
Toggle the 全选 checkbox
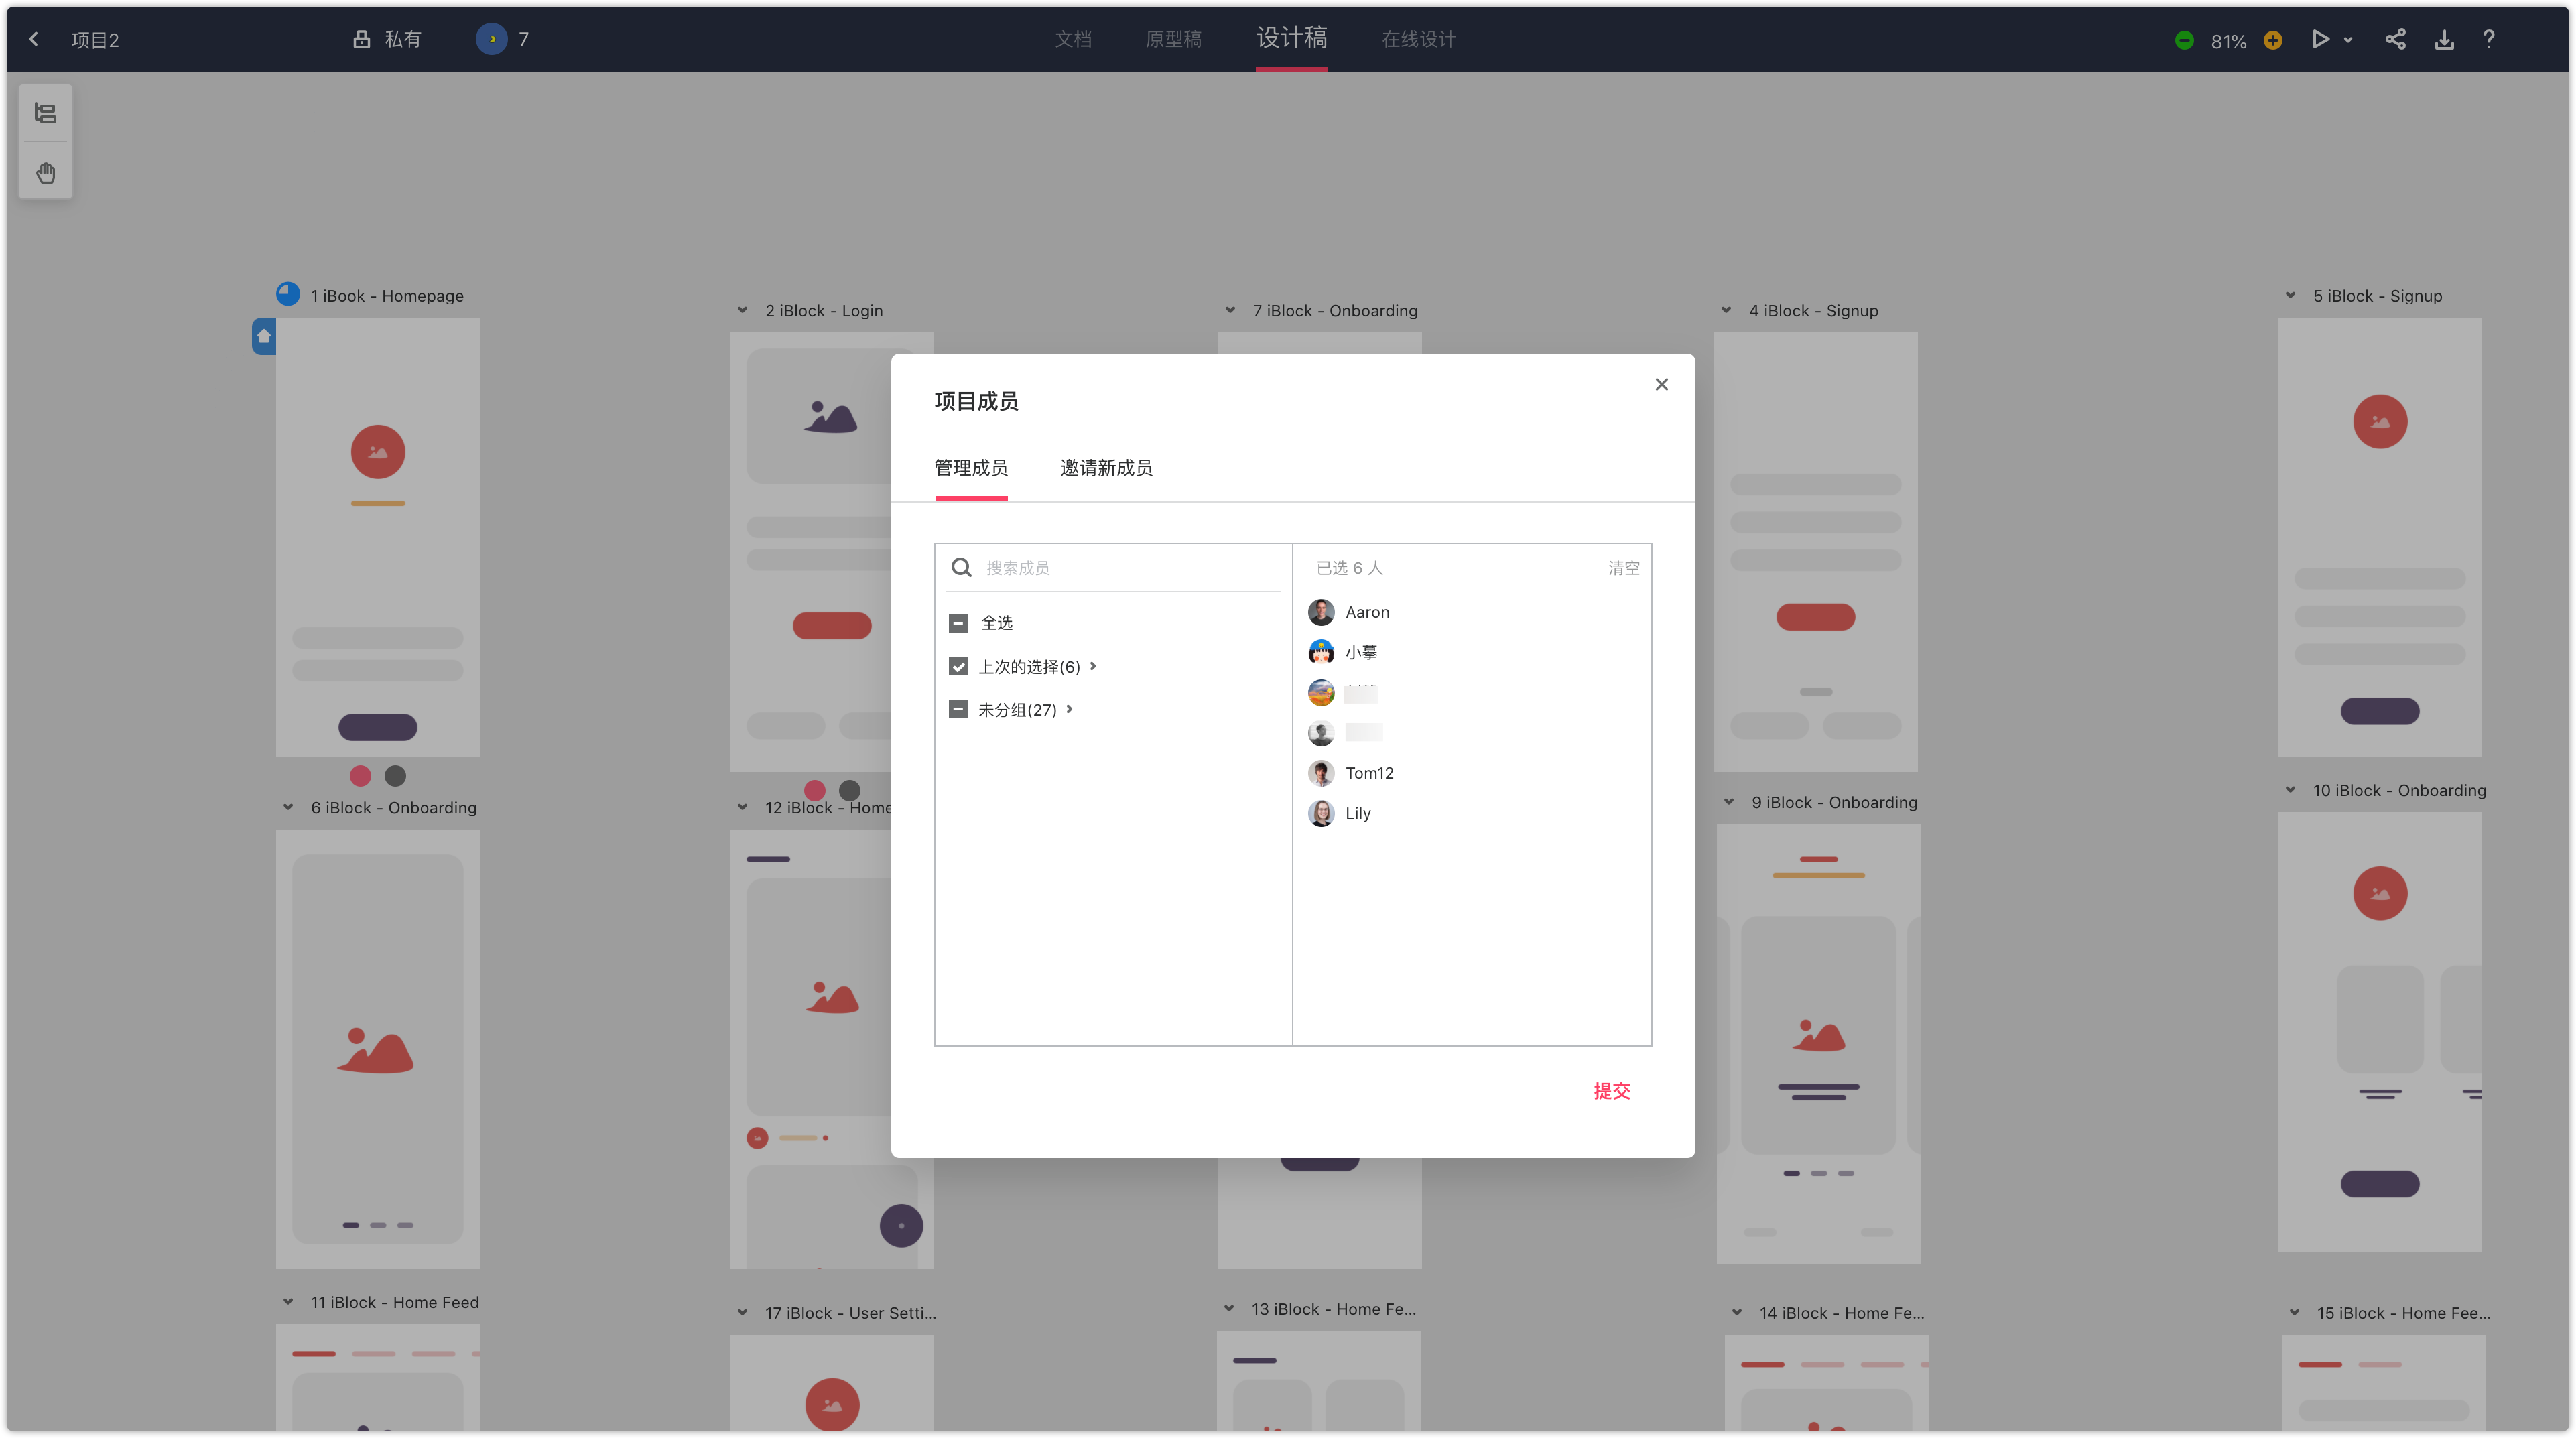958,623
